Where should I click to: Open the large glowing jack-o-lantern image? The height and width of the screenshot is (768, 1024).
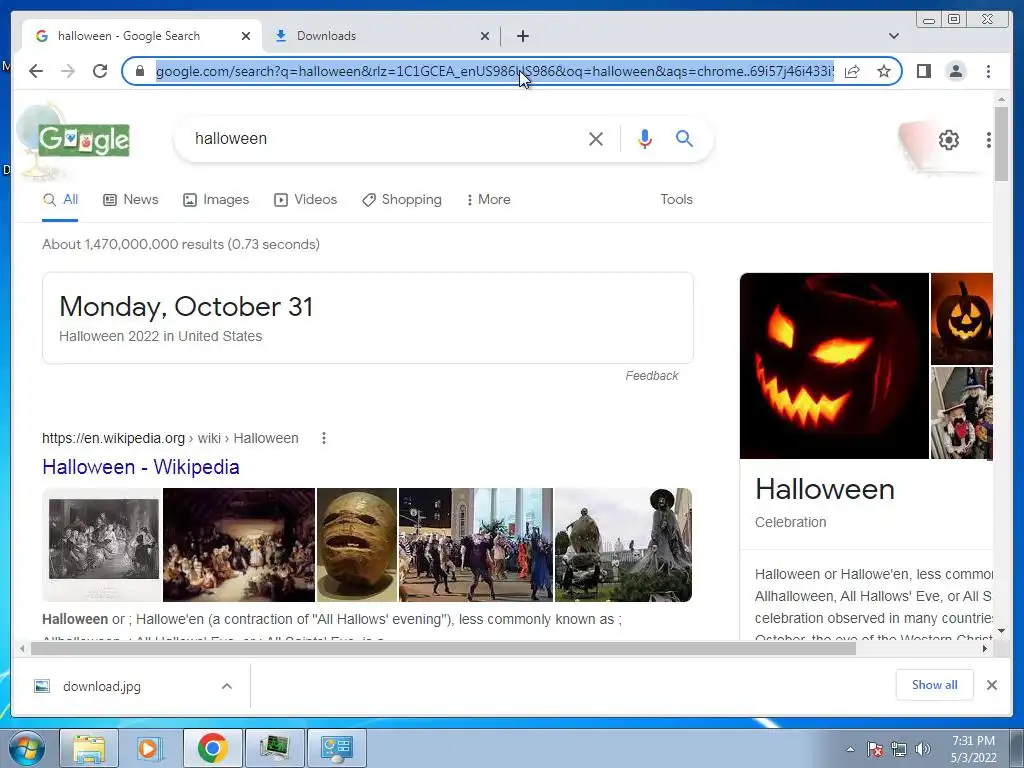tap(834, 366)
